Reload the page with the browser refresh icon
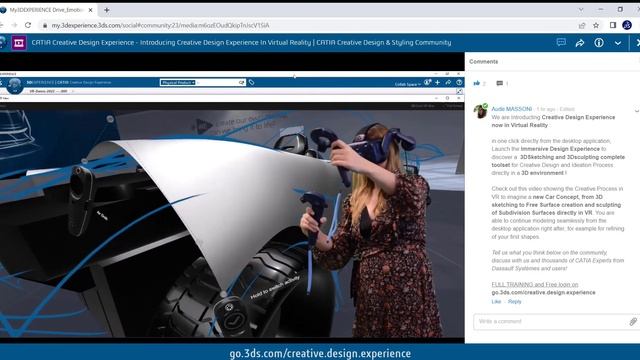This screenshot has height=360, width=640. 28,25
